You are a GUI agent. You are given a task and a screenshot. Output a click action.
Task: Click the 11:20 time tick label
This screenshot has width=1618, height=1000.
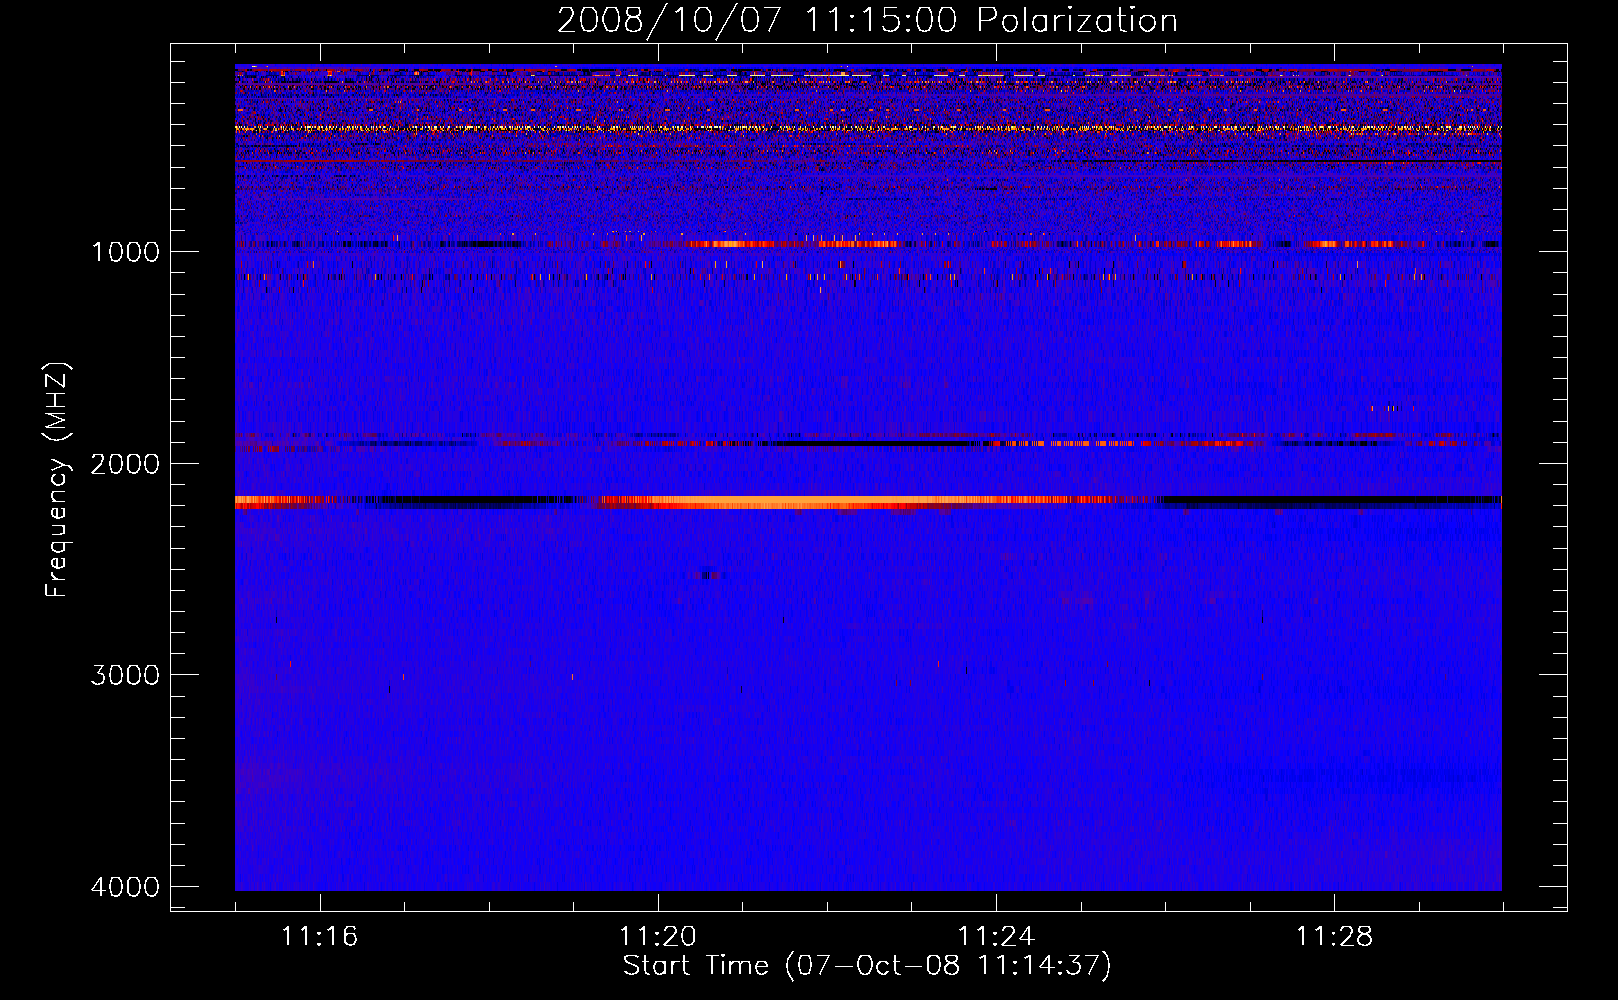tap(658, 936)
